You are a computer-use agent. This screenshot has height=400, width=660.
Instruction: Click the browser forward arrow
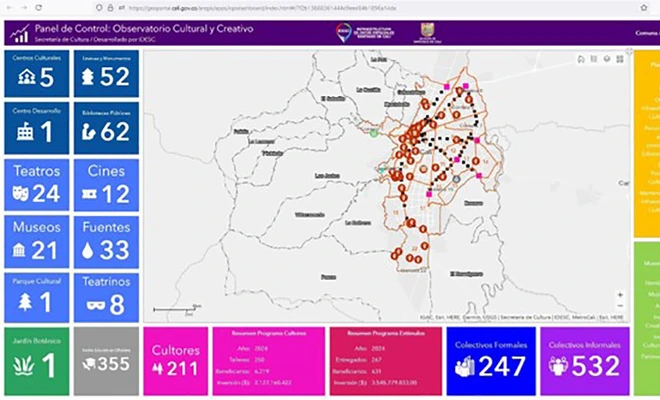(24, 8)
